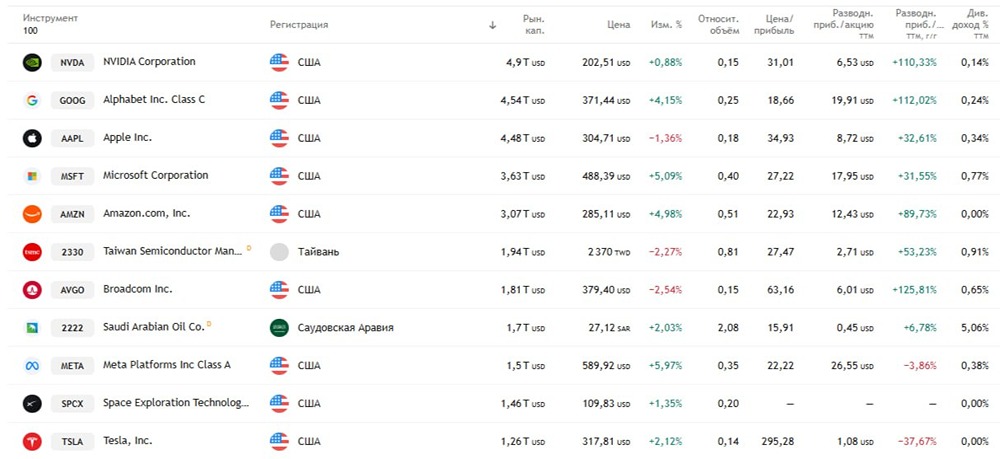Viewport: 1000px width, 459px height.
Task: Open Apple Inc. company link
Action: pos(128,138)
